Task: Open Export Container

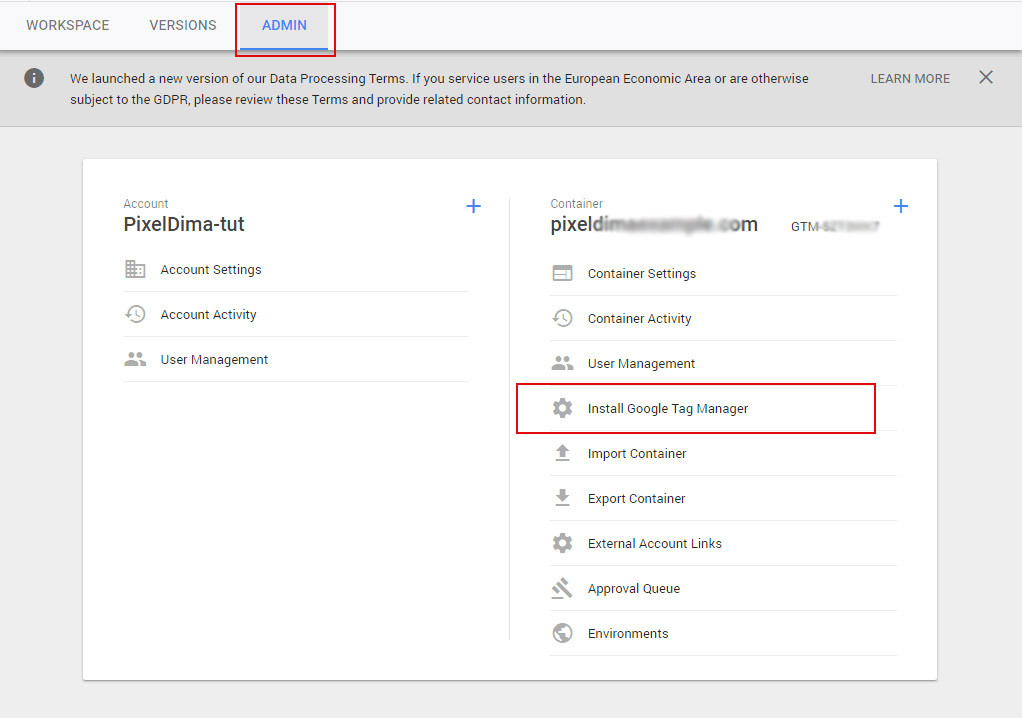Action: tap(636, 498)
